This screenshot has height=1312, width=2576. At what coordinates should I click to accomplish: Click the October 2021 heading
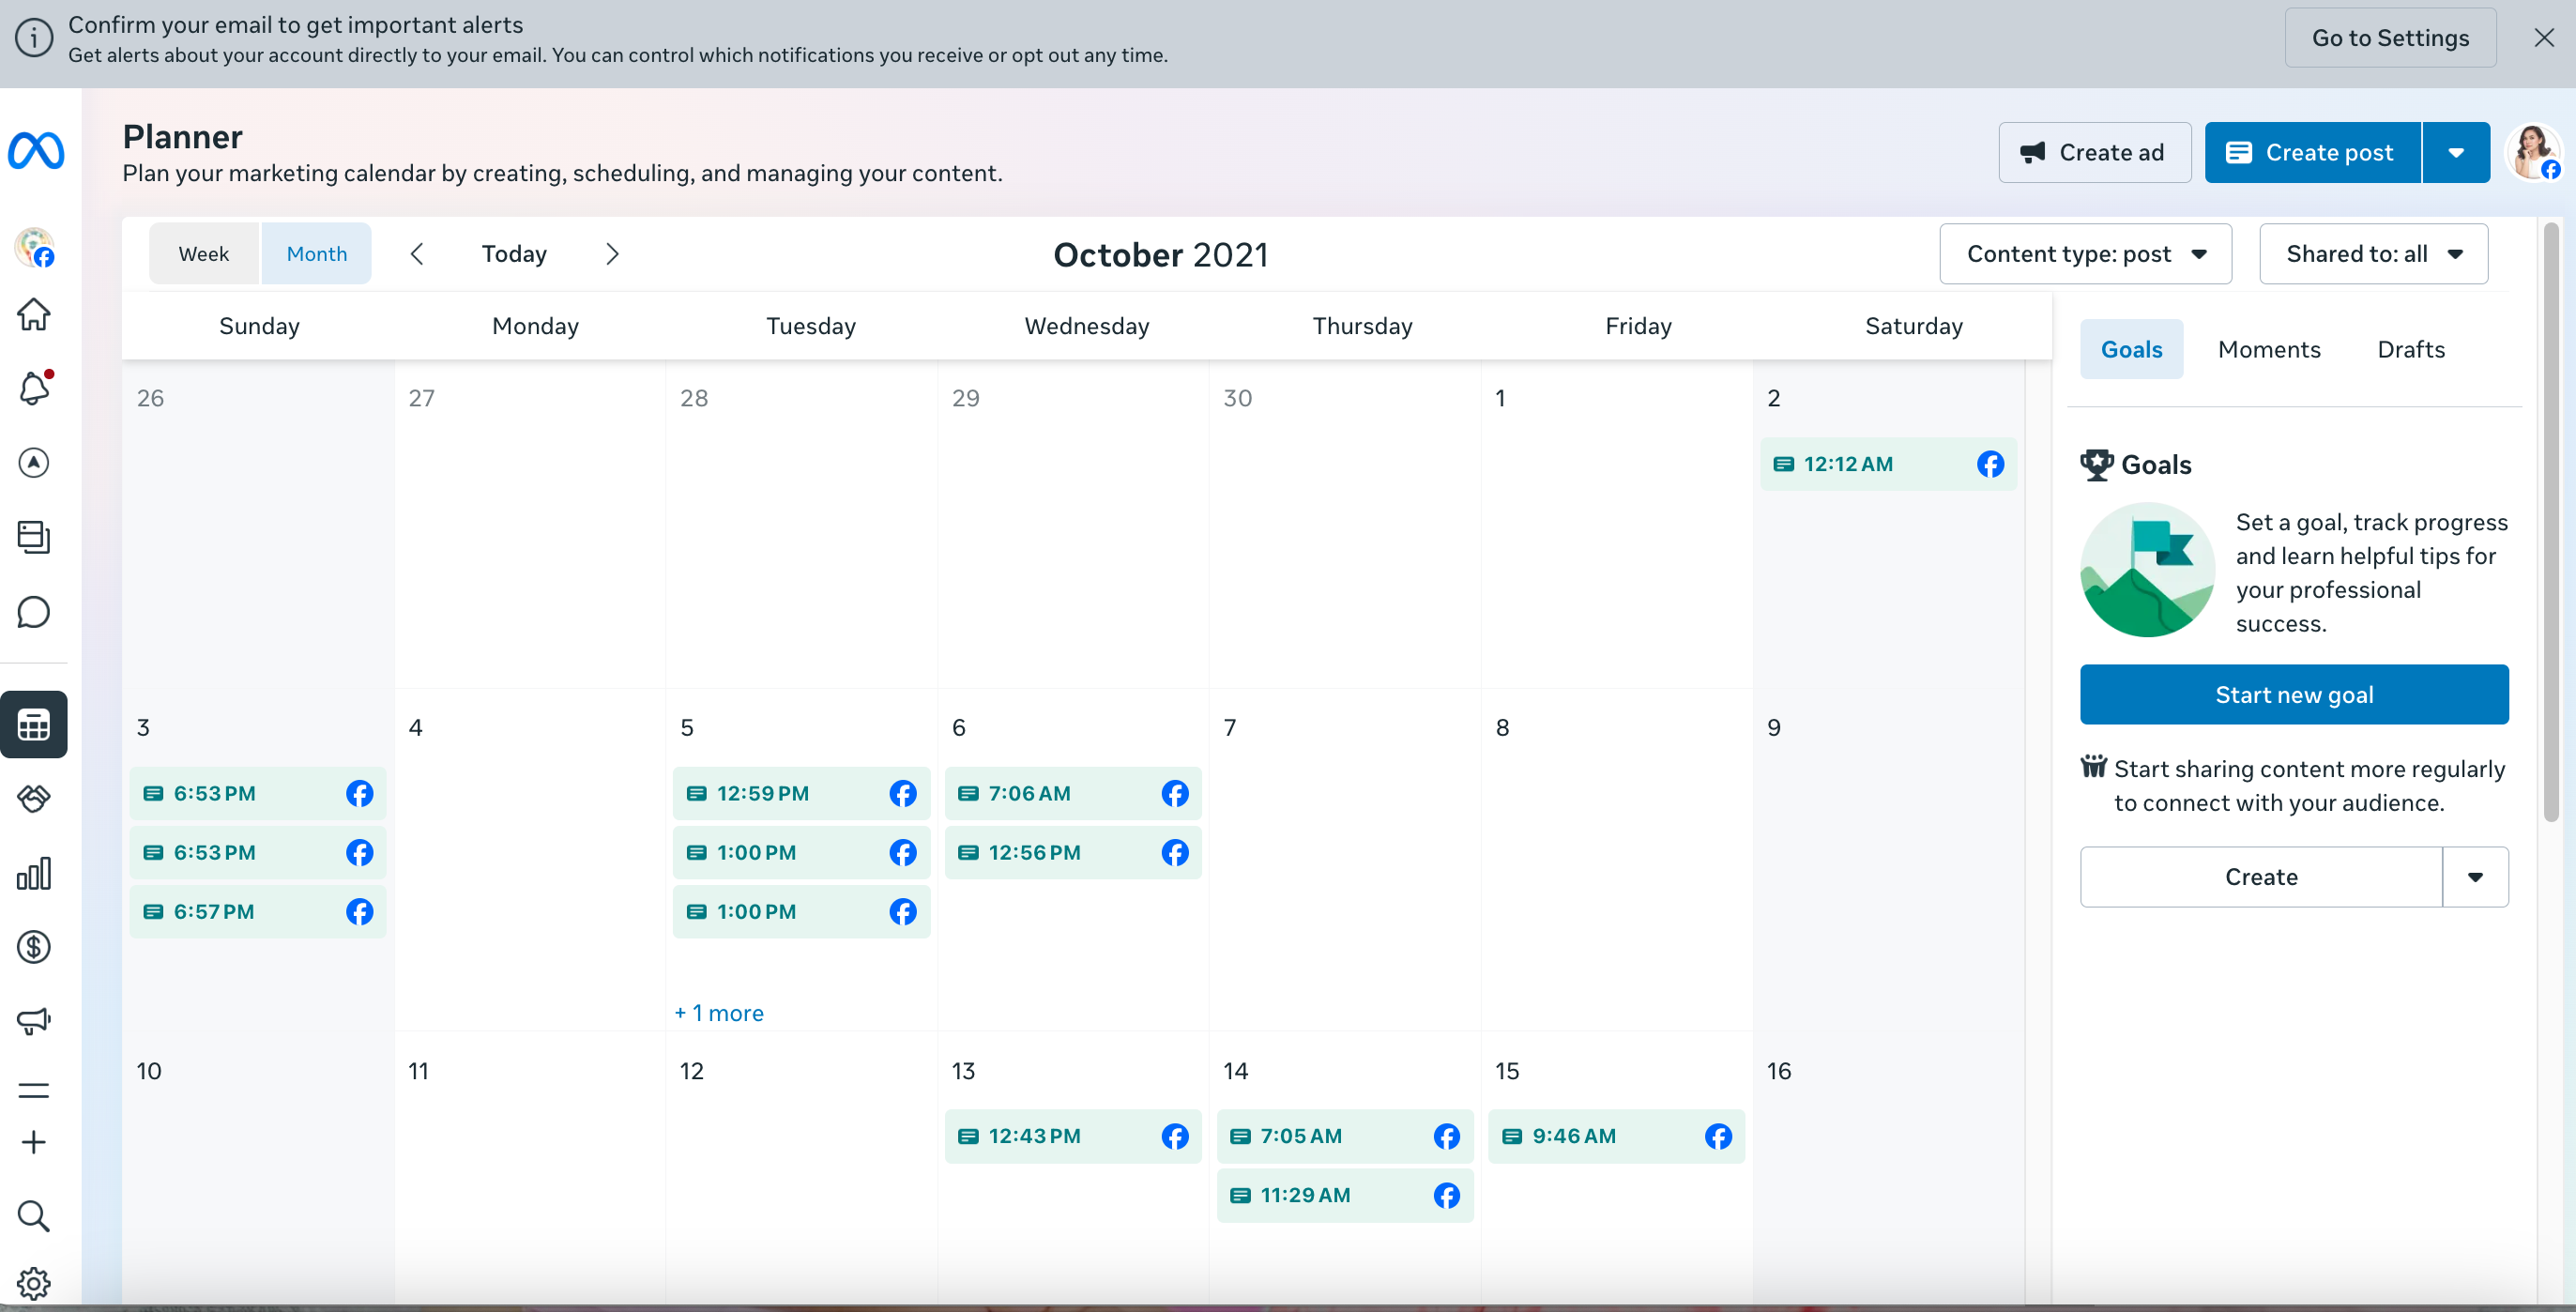[1160, 255]
